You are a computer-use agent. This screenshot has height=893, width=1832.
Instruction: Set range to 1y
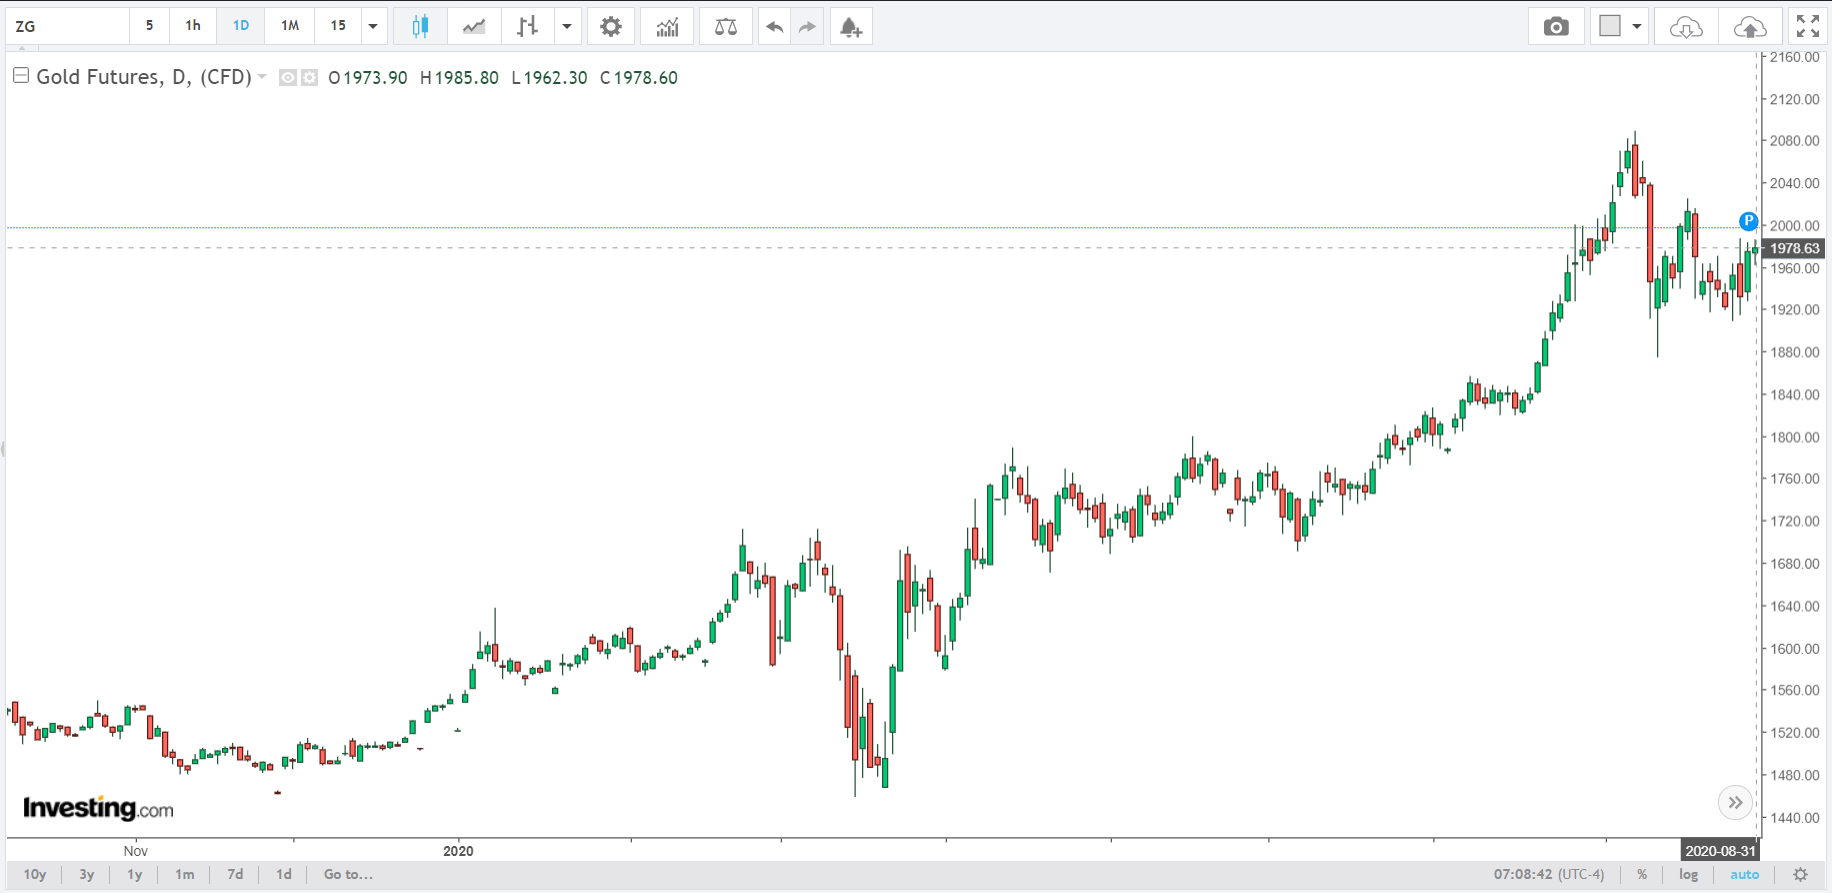[135, 875]
